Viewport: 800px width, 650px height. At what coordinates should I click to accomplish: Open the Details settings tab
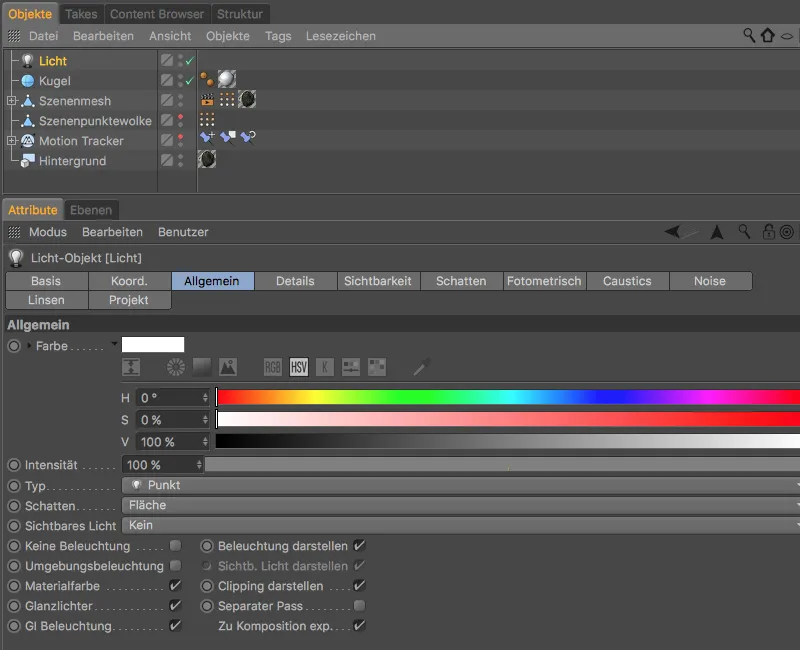(x=295, y=281)
